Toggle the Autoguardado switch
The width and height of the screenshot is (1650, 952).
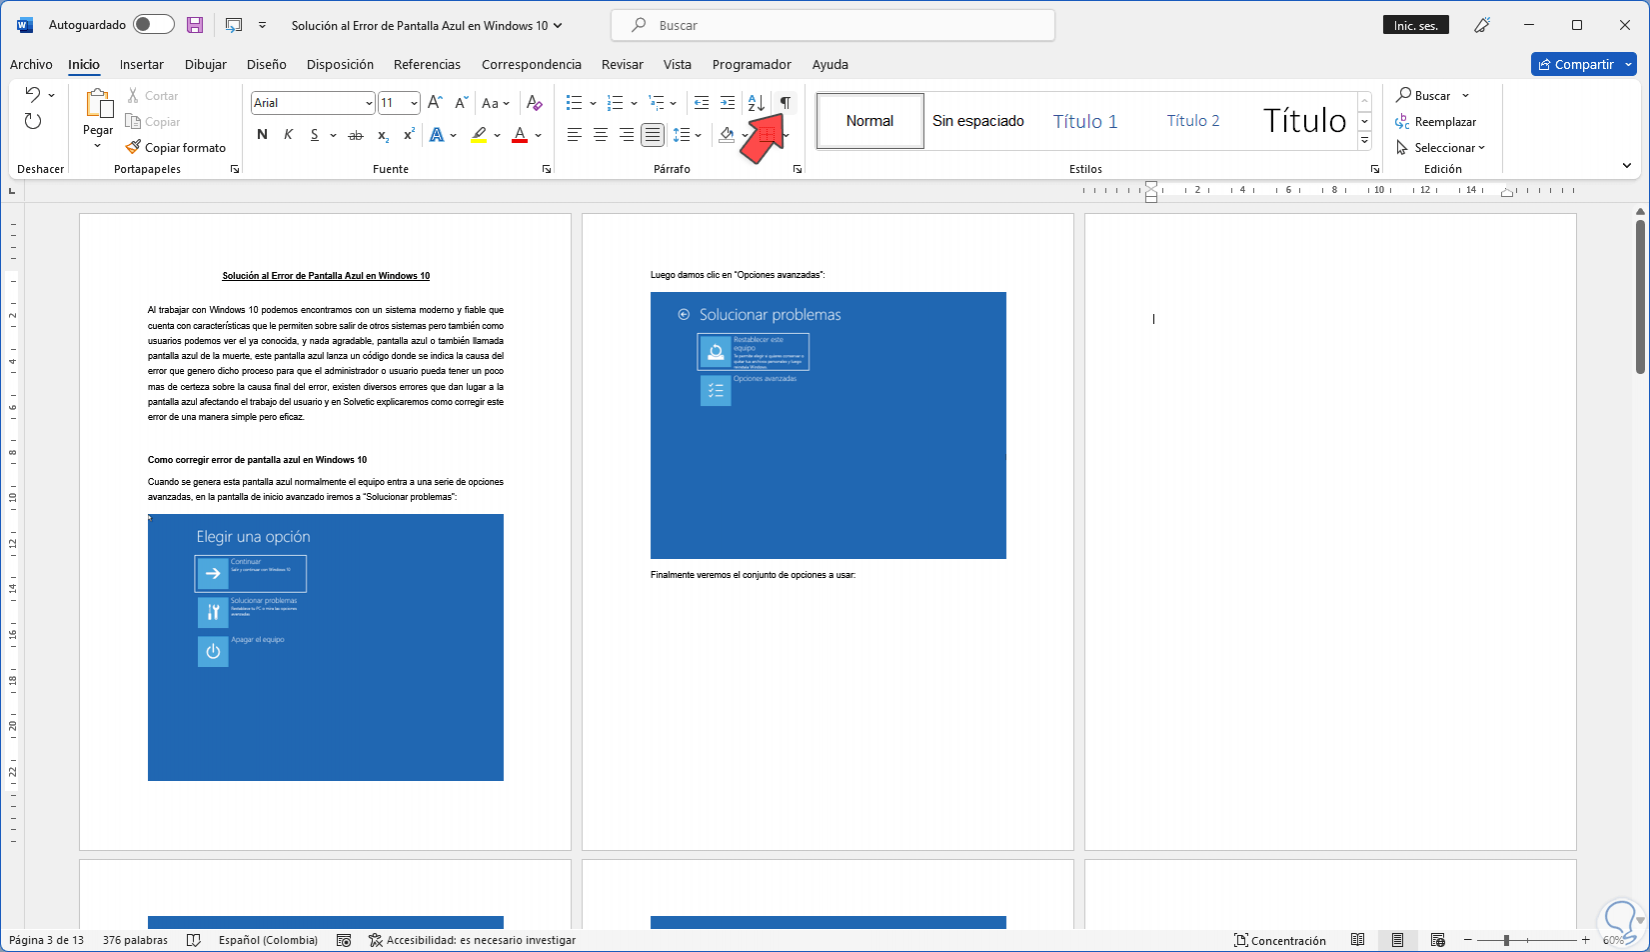click(x=153, y=25)
